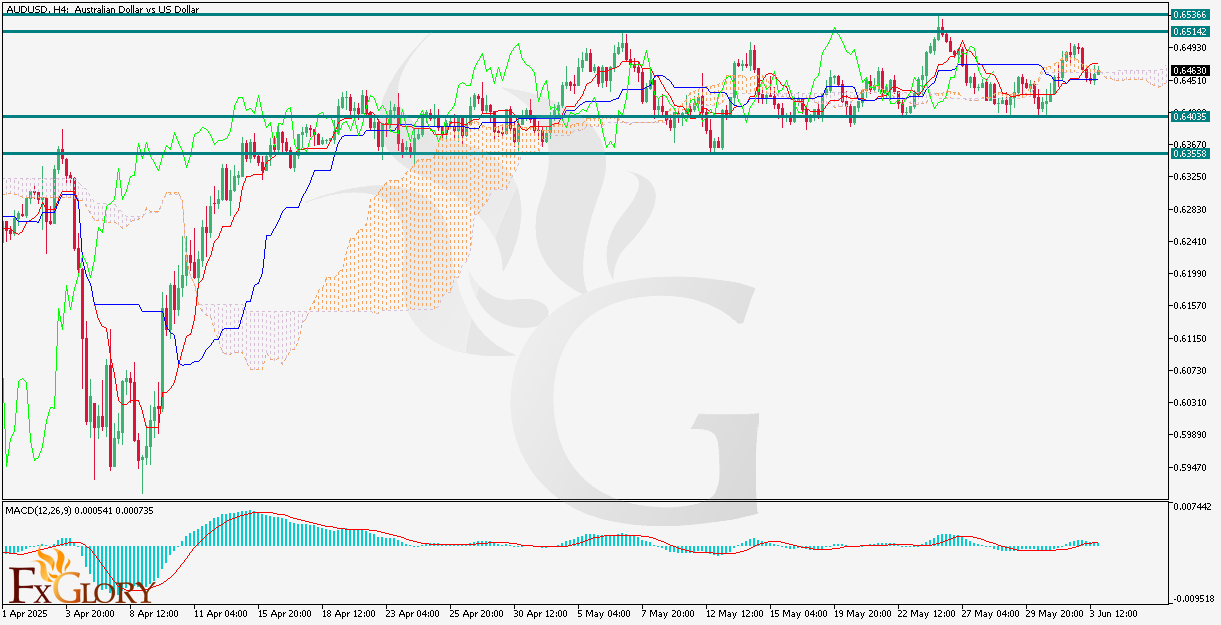Click the 0.64930 price axis value
This screenshot has width=1221, height=625.
(1190, 48)
